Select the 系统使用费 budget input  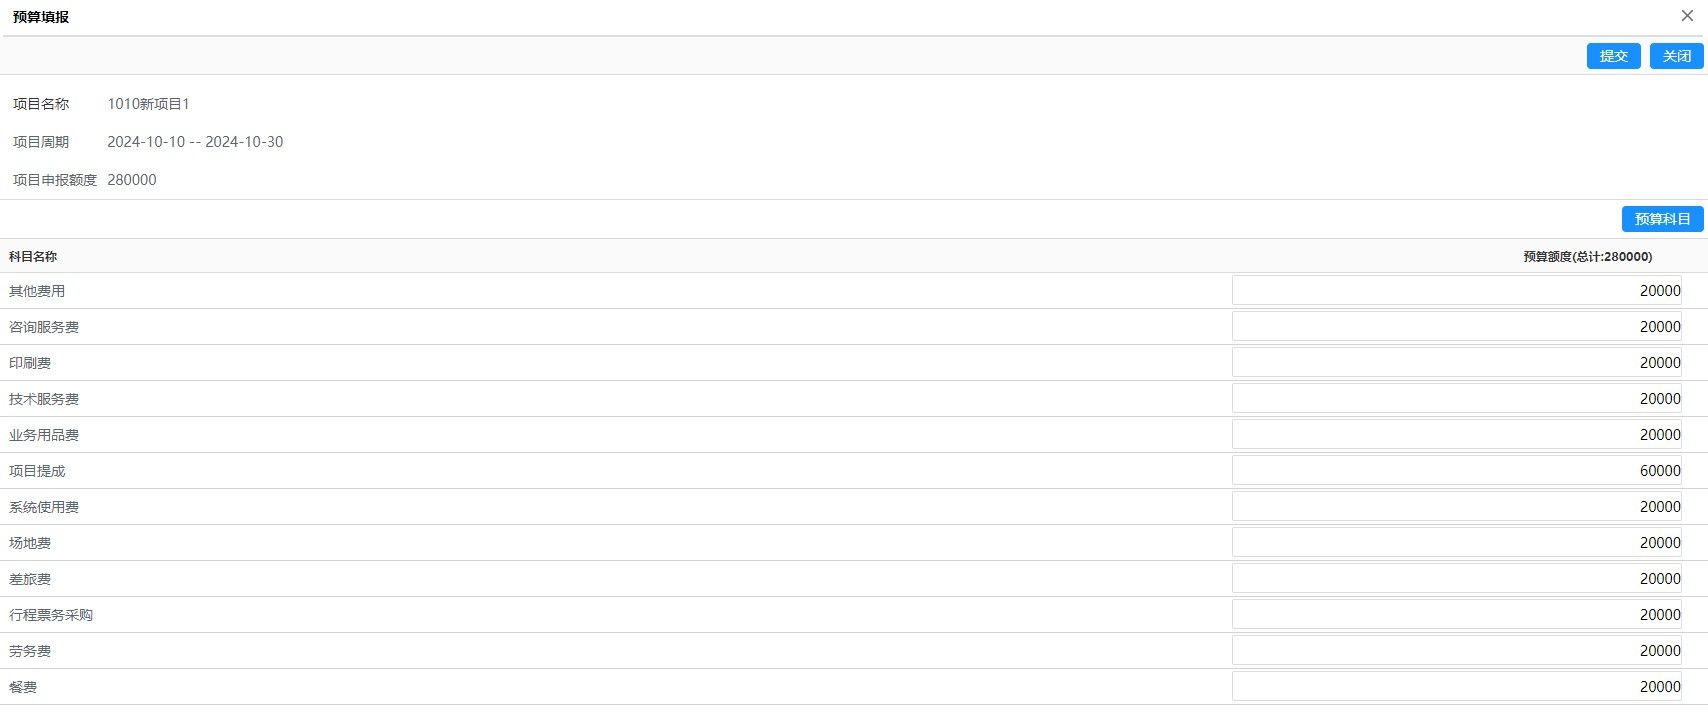(x=1456, y=507)
